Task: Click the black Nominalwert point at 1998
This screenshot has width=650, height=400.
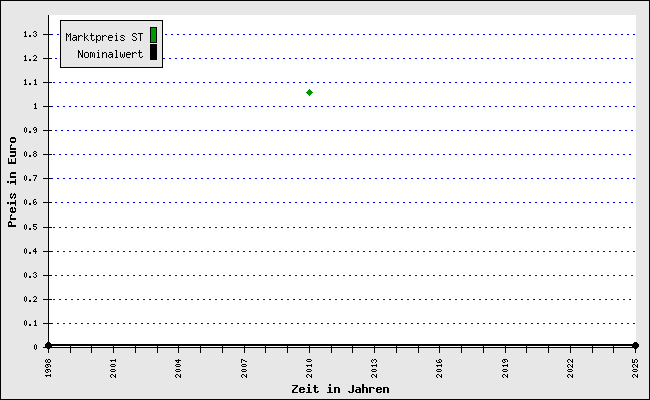Action: (x=48, y=346)
